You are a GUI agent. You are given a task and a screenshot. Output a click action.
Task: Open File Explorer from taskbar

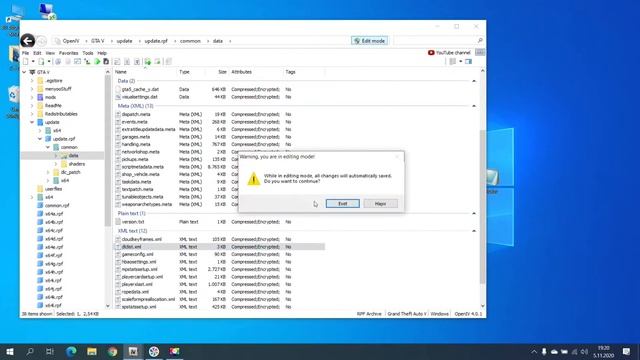92,351
